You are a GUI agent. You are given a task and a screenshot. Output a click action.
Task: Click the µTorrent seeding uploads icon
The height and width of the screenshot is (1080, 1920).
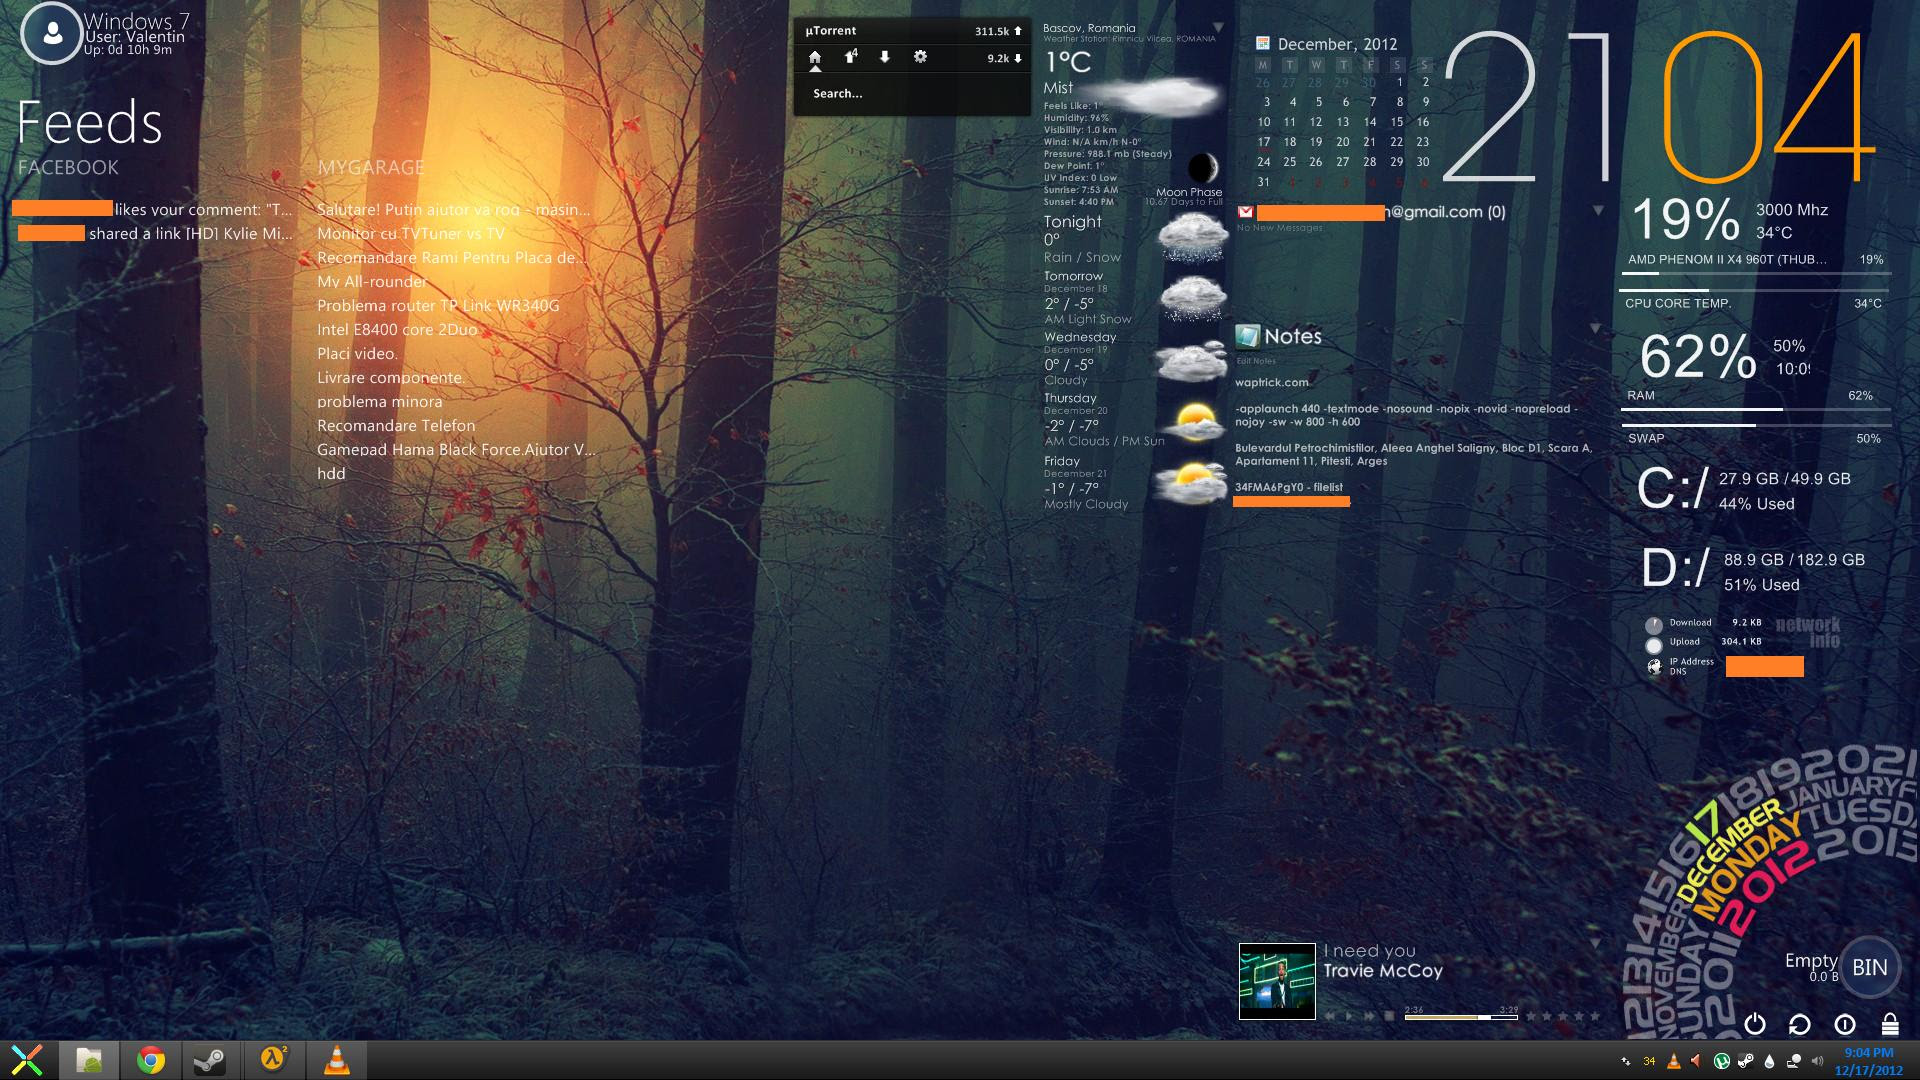click(x=850, y=57)
